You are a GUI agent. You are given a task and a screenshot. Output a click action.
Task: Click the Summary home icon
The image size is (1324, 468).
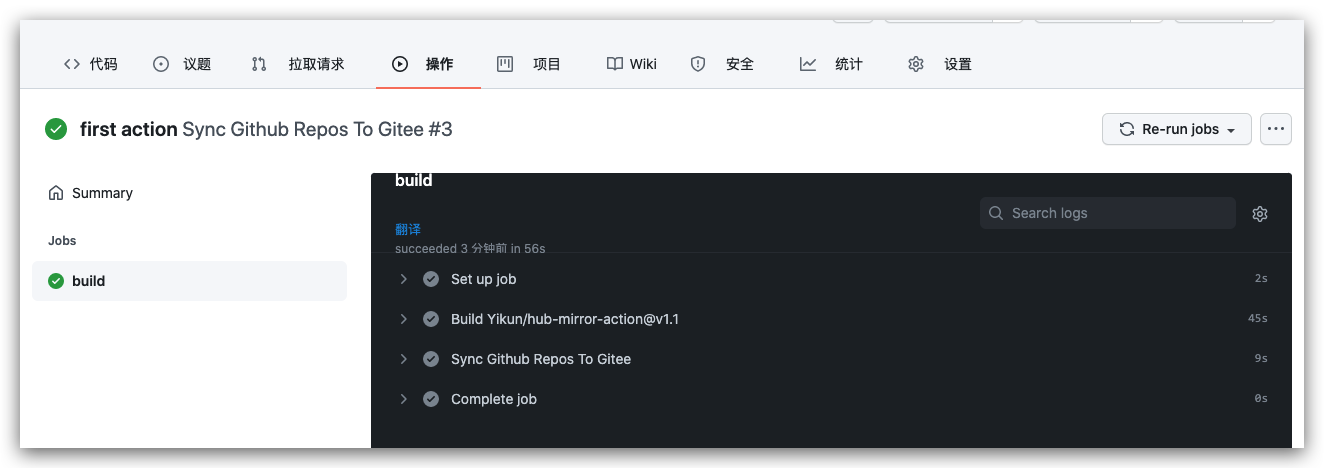56,193
